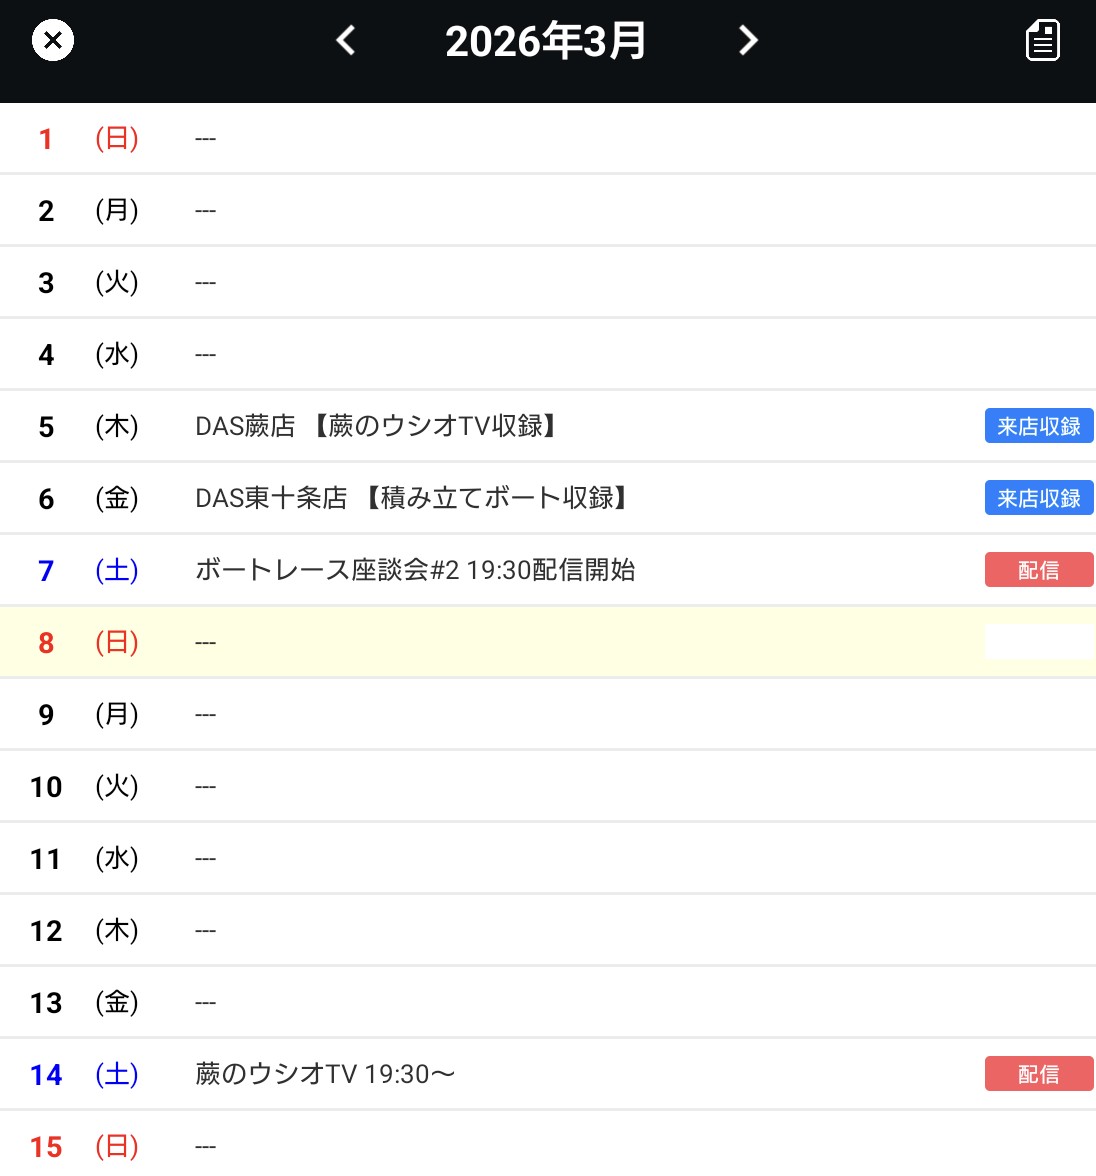Screen dimensions: 1096x1176
Task: Tap the 配信 badge next to the March 7 event
Action: click(1039, 569)
